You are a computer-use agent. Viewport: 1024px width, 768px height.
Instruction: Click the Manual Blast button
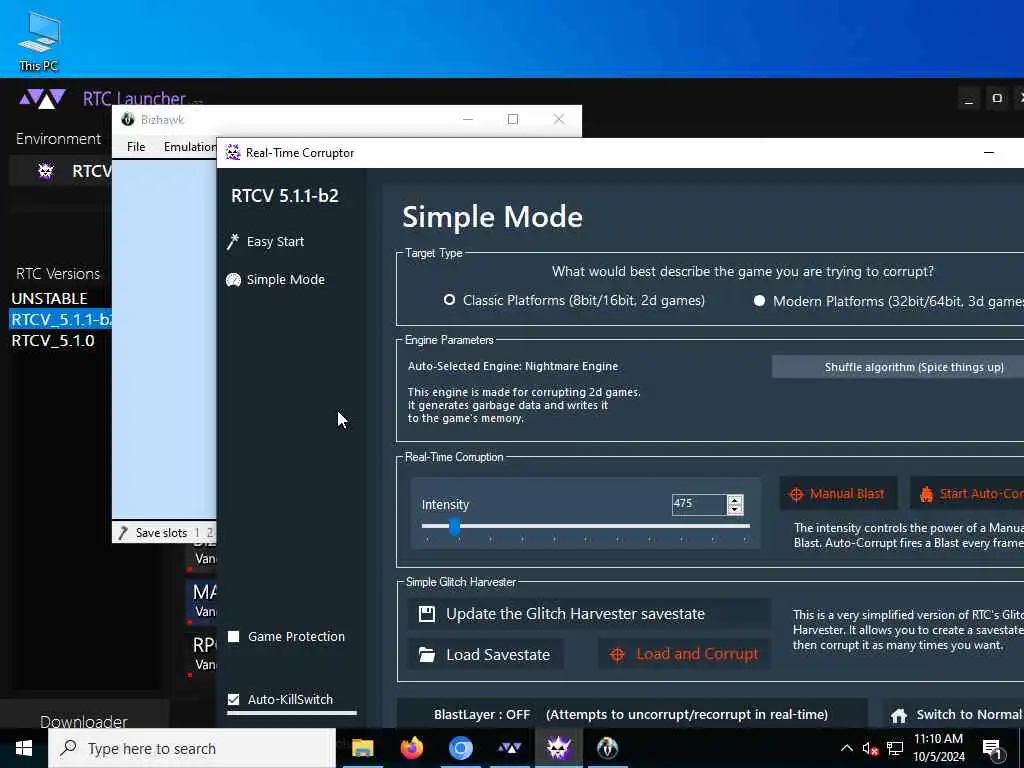839,494
